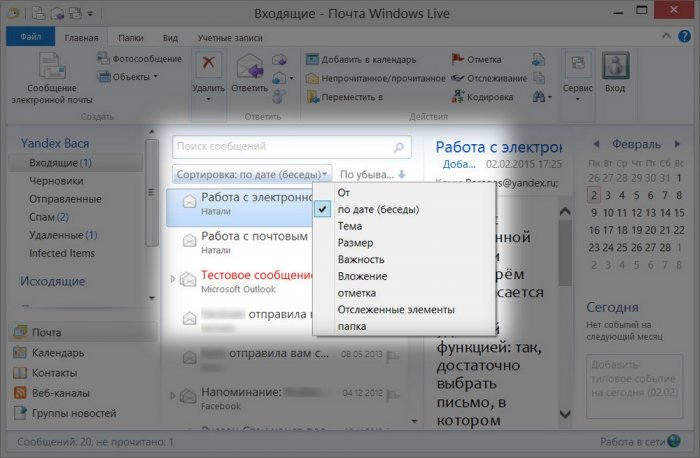This screenshot has width=700, height=458.
Task: Sort by Важность in the menu
Action: click(x=405, y=259)
